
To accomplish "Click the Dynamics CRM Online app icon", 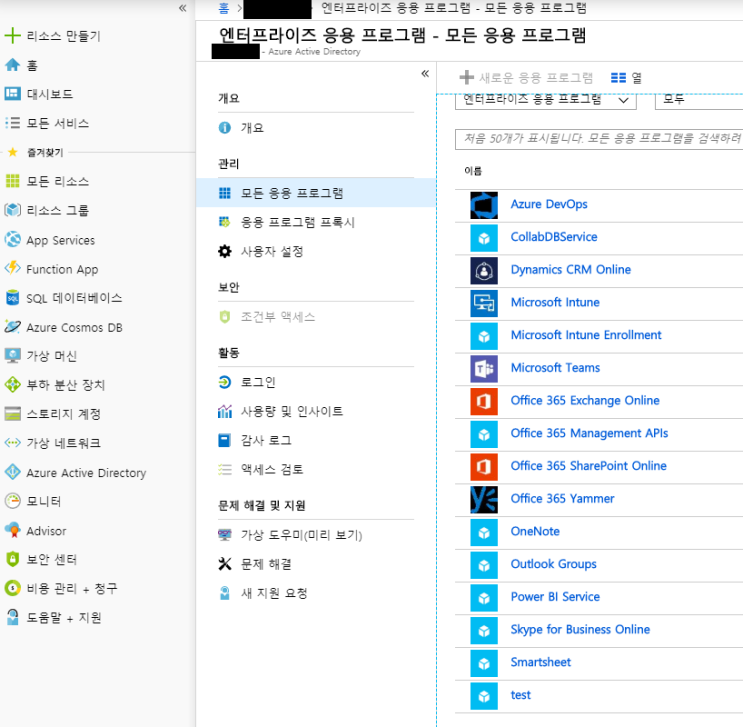I will coord(484,270).
